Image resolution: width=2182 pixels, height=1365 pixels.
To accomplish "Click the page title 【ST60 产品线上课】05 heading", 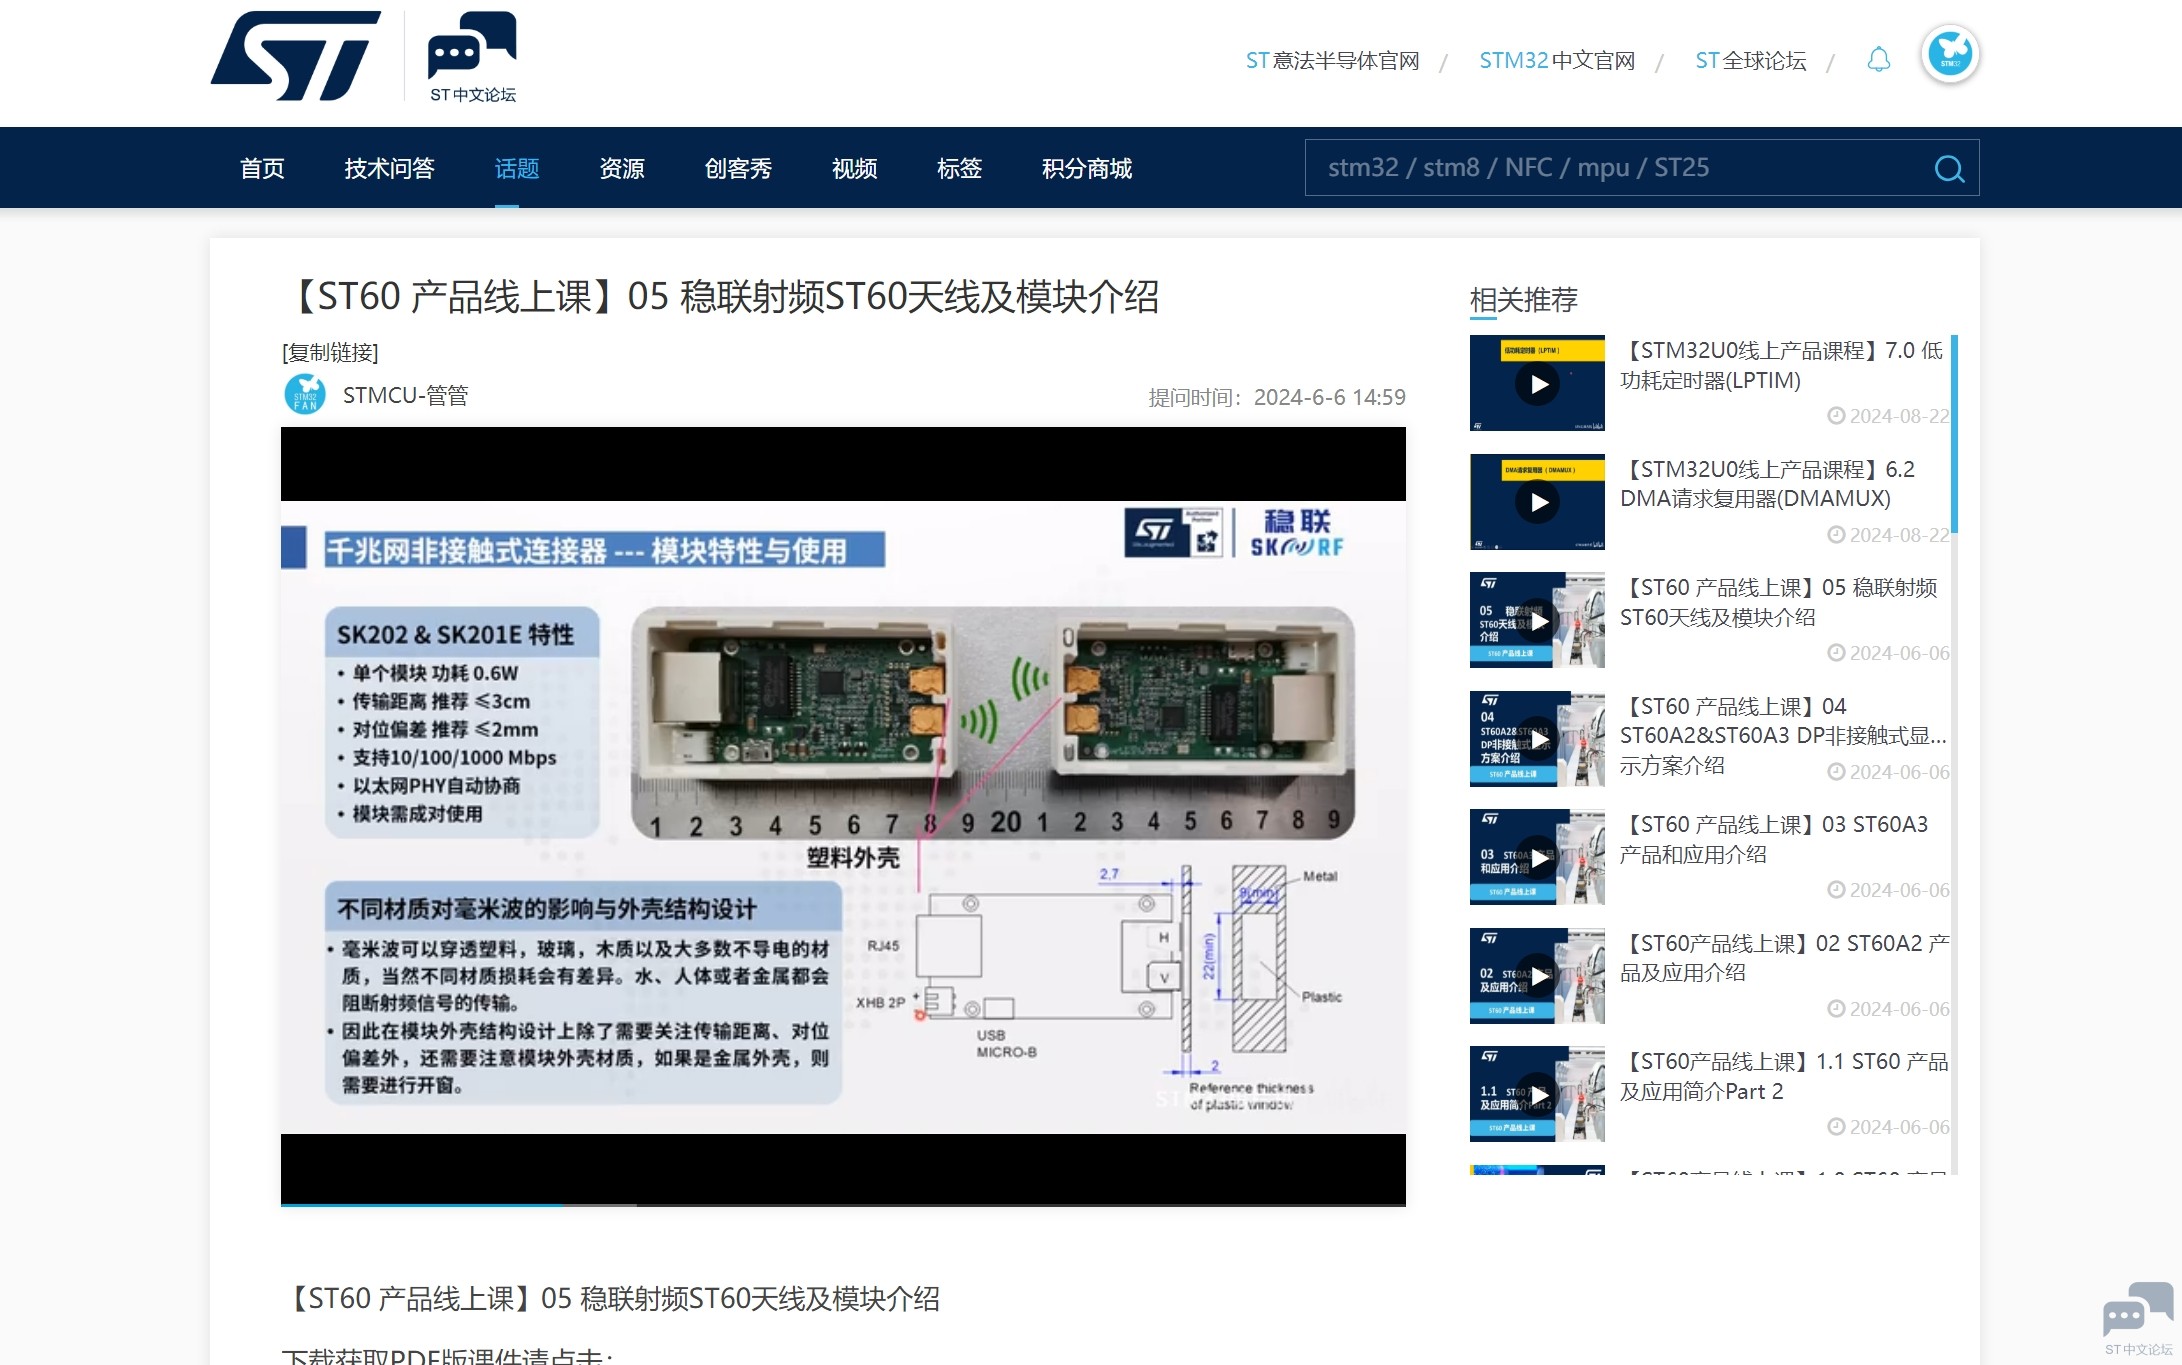I will (722, 297).
